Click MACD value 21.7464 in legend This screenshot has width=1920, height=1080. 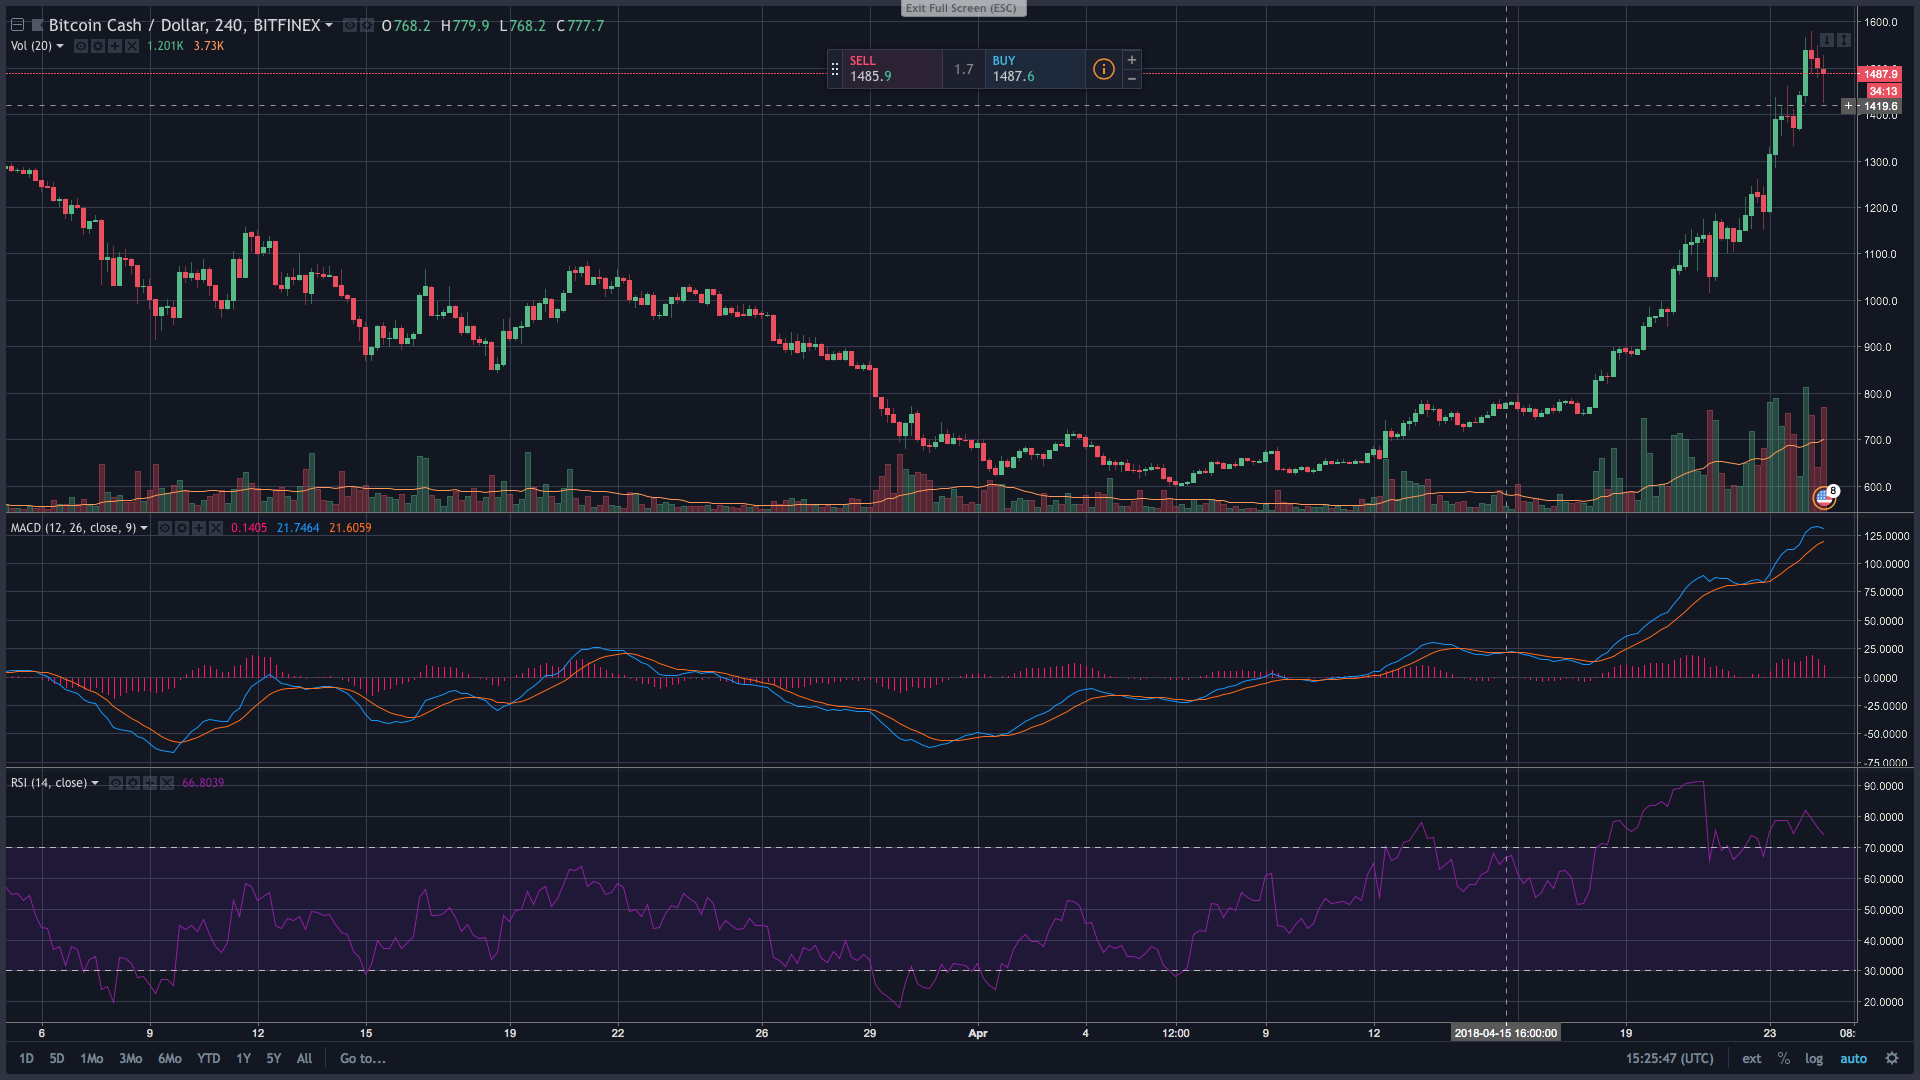tap(298, 528)
